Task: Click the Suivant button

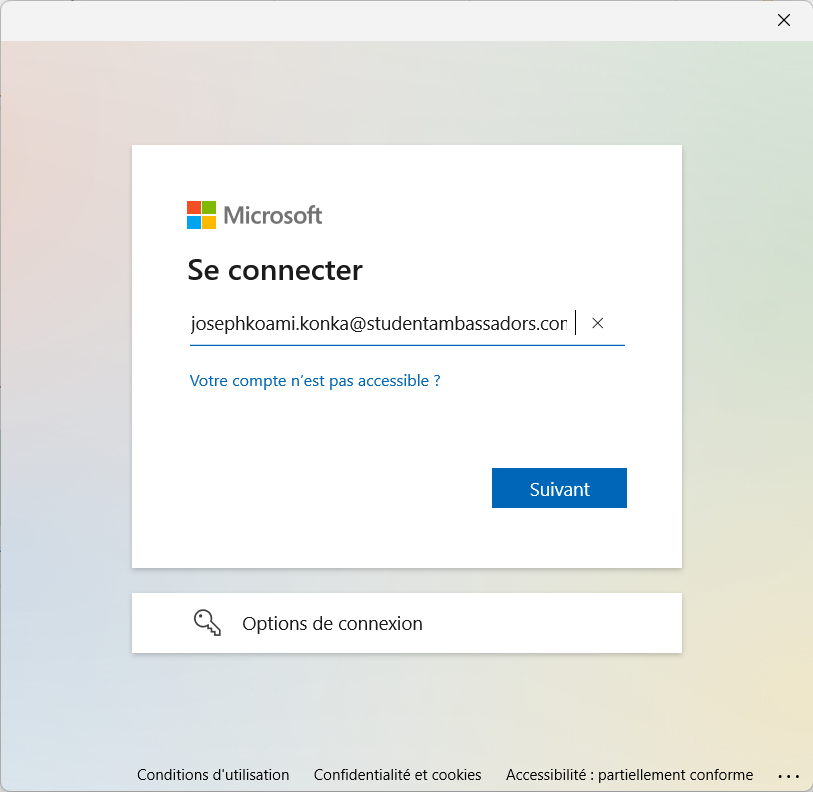Action: (x=559, y=488)
